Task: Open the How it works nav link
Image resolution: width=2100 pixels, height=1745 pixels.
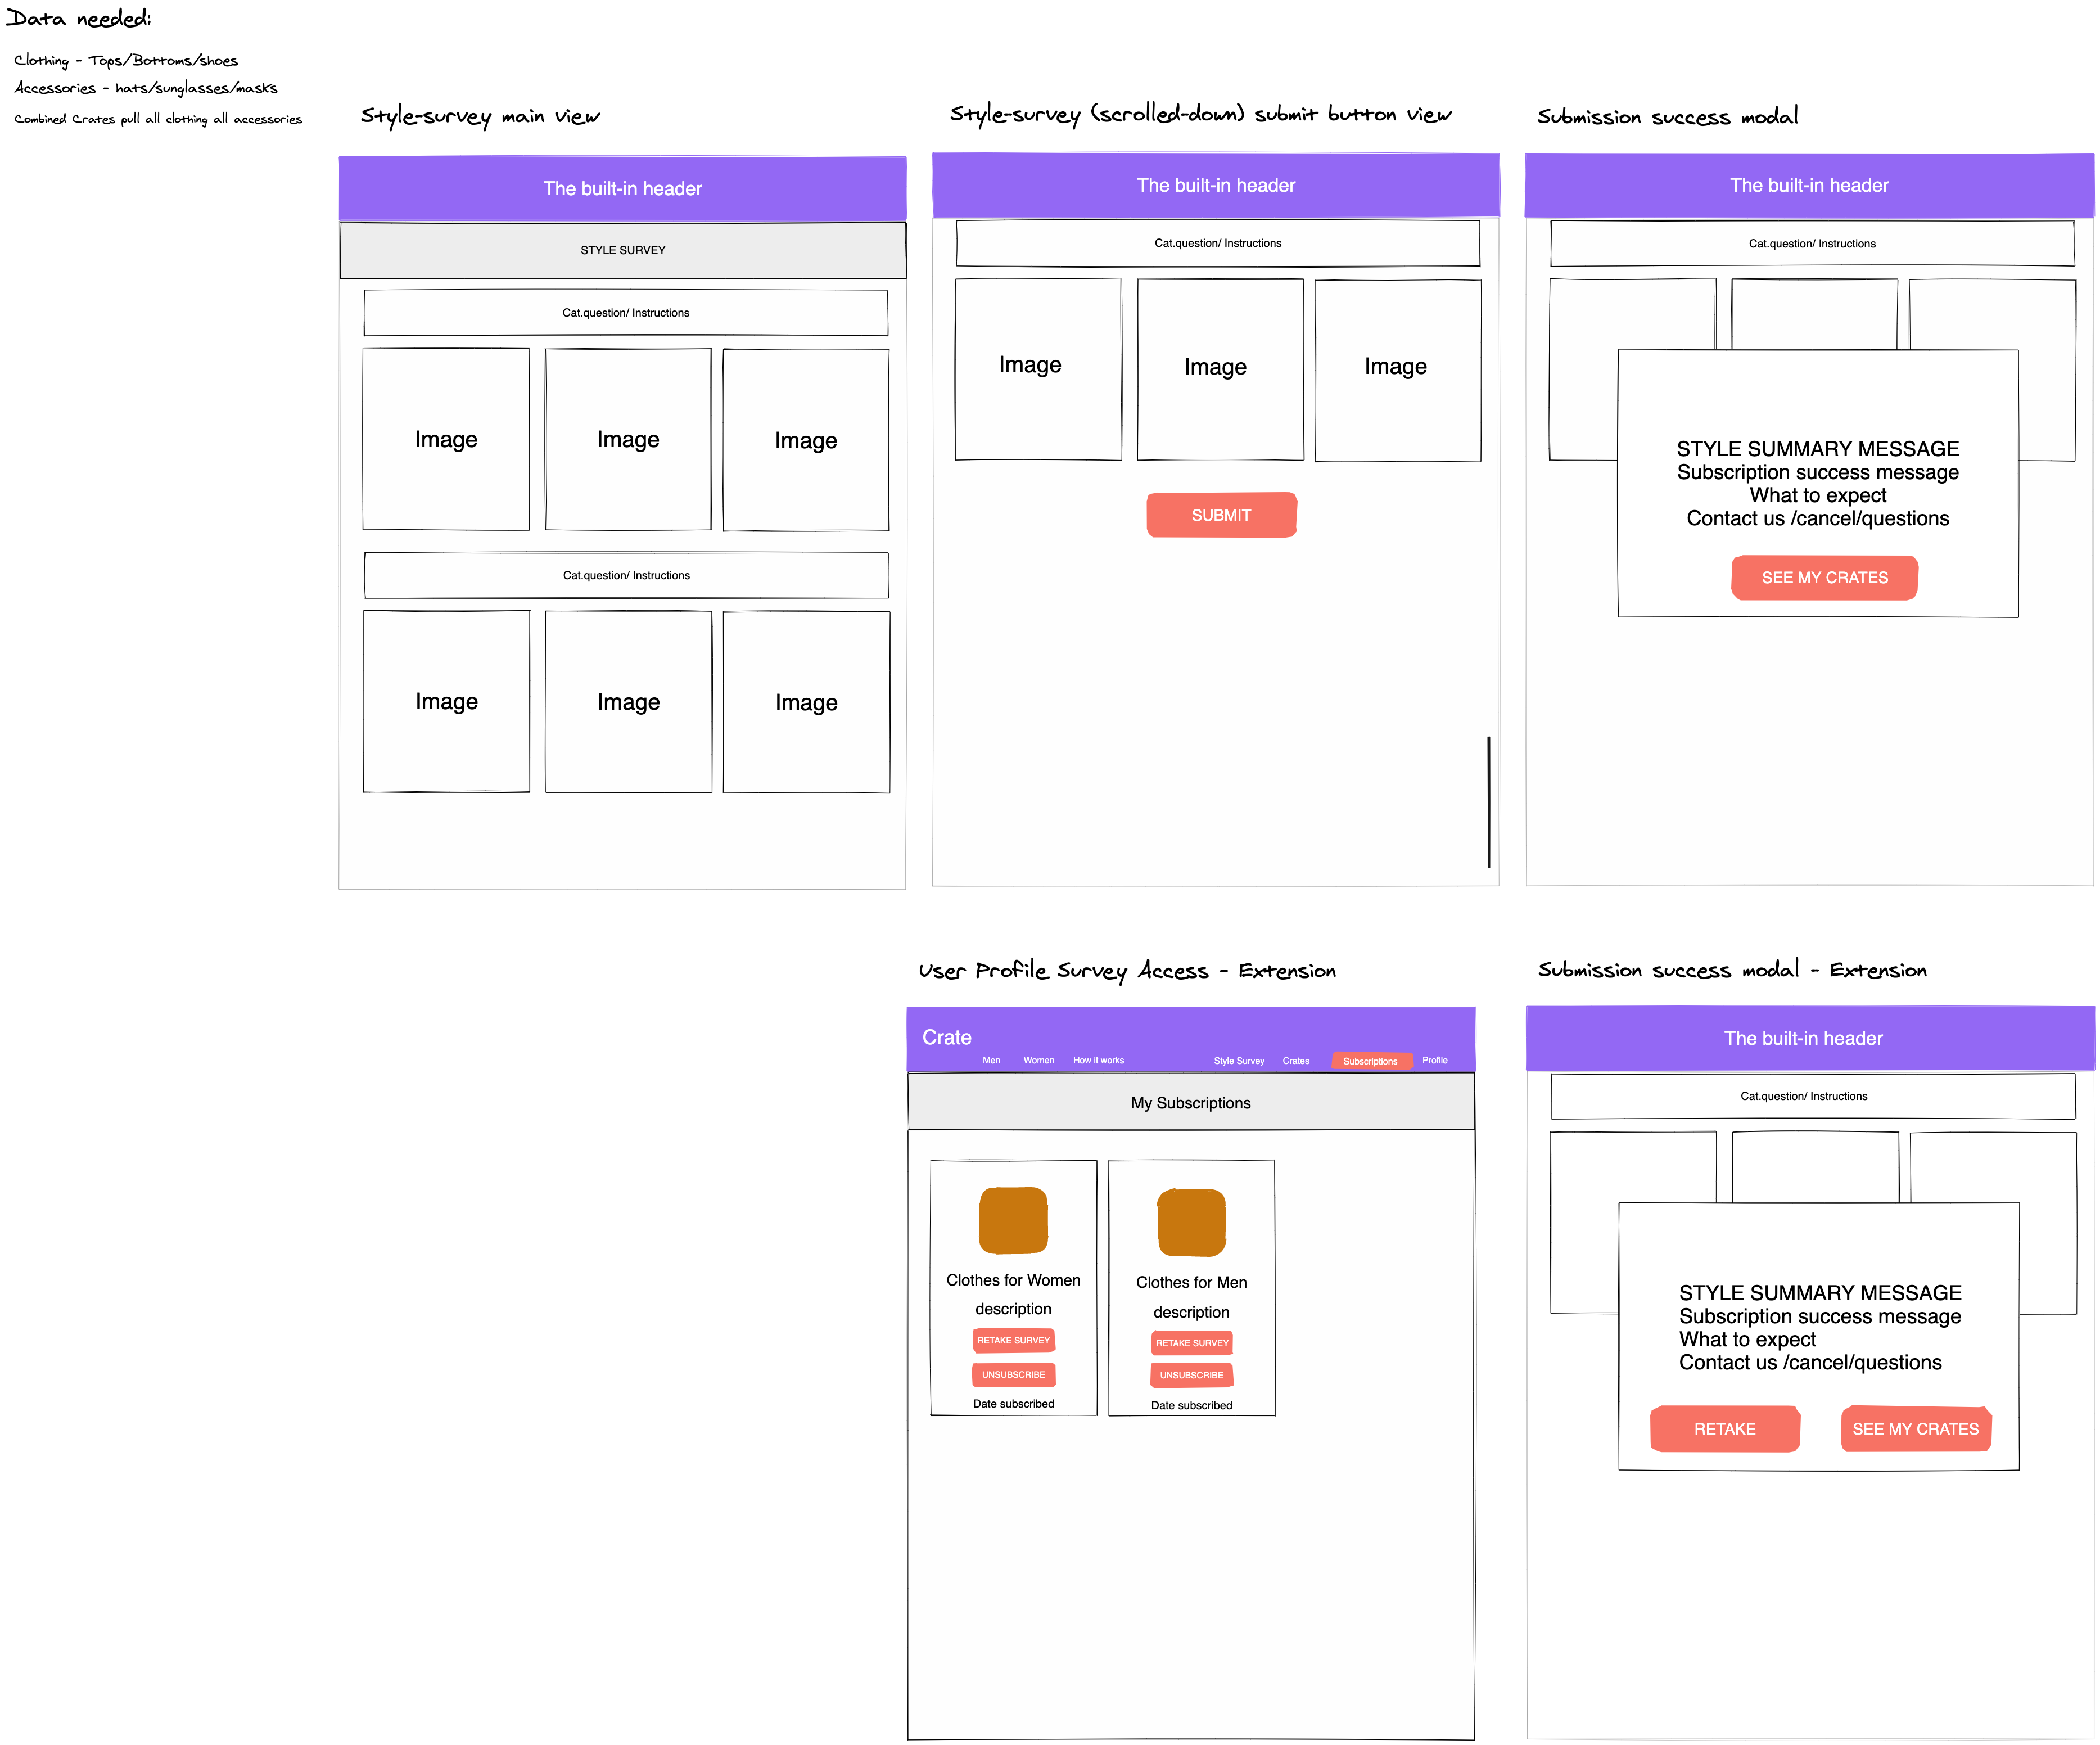Action: click(x=1098, y=1060)
